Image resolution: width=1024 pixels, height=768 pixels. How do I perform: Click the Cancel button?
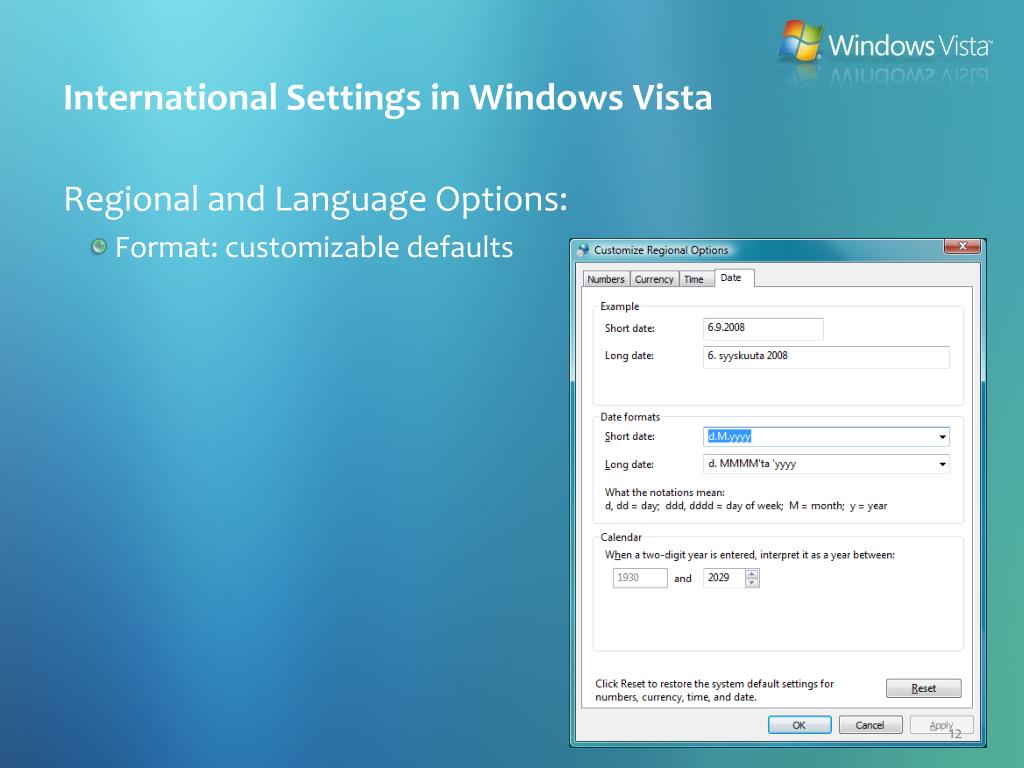pos(870,725)
